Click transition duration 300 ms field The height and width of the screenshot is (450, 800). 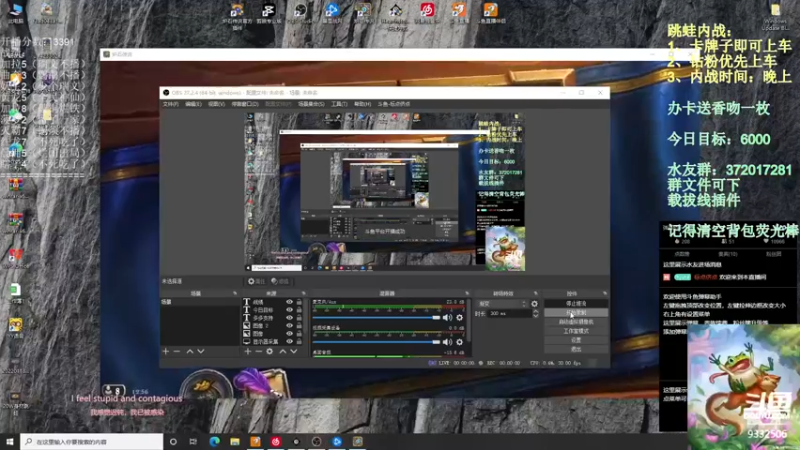tap(510, 313)
